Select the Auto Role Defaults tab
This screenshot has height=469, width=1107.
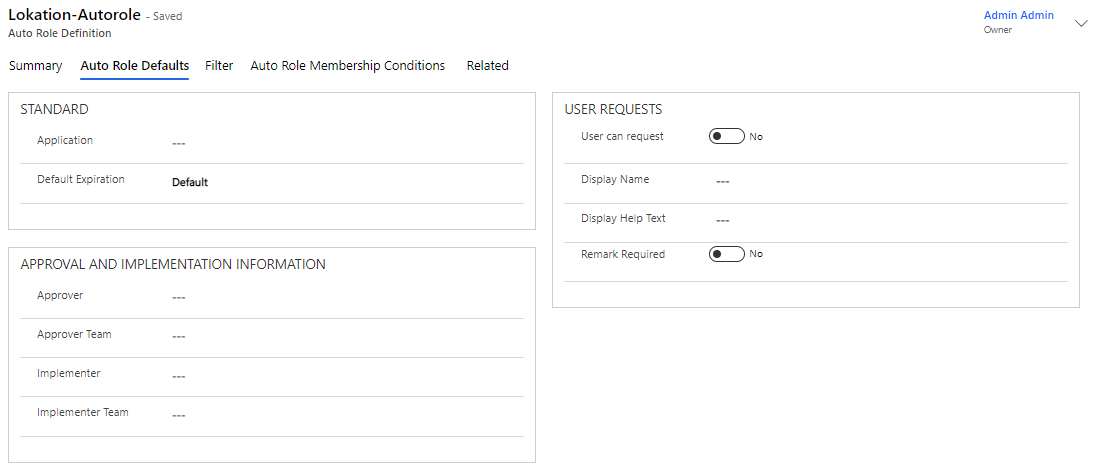[x=135, y=66]
